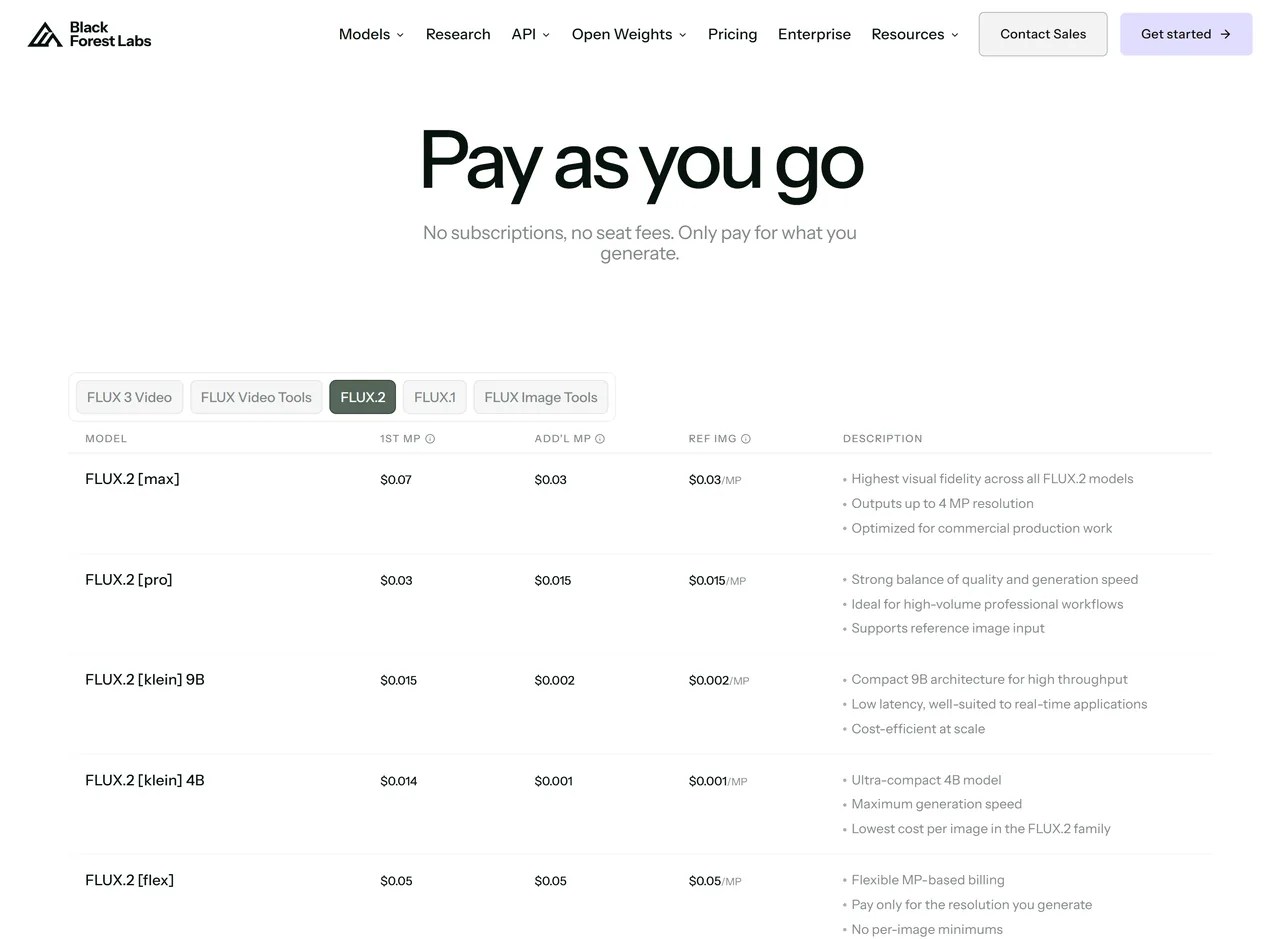Viewport: 1280px width, 939px height.
Task: Click the FLUX.2 [max] model name
Action: (x=132, y=479)
